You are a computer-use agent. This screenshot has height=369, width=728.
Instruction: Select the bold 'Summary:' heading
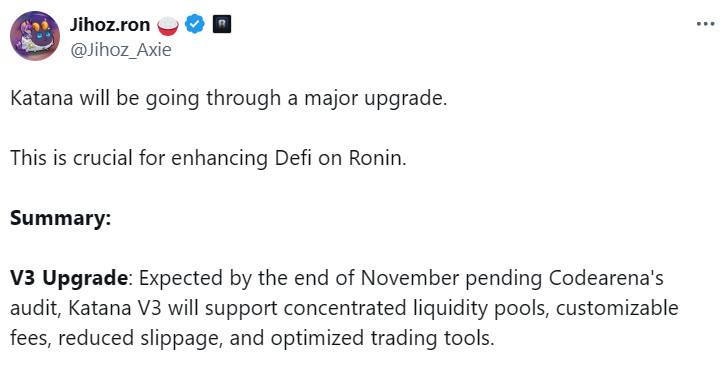pyautogui.click(x=61, y=218)
